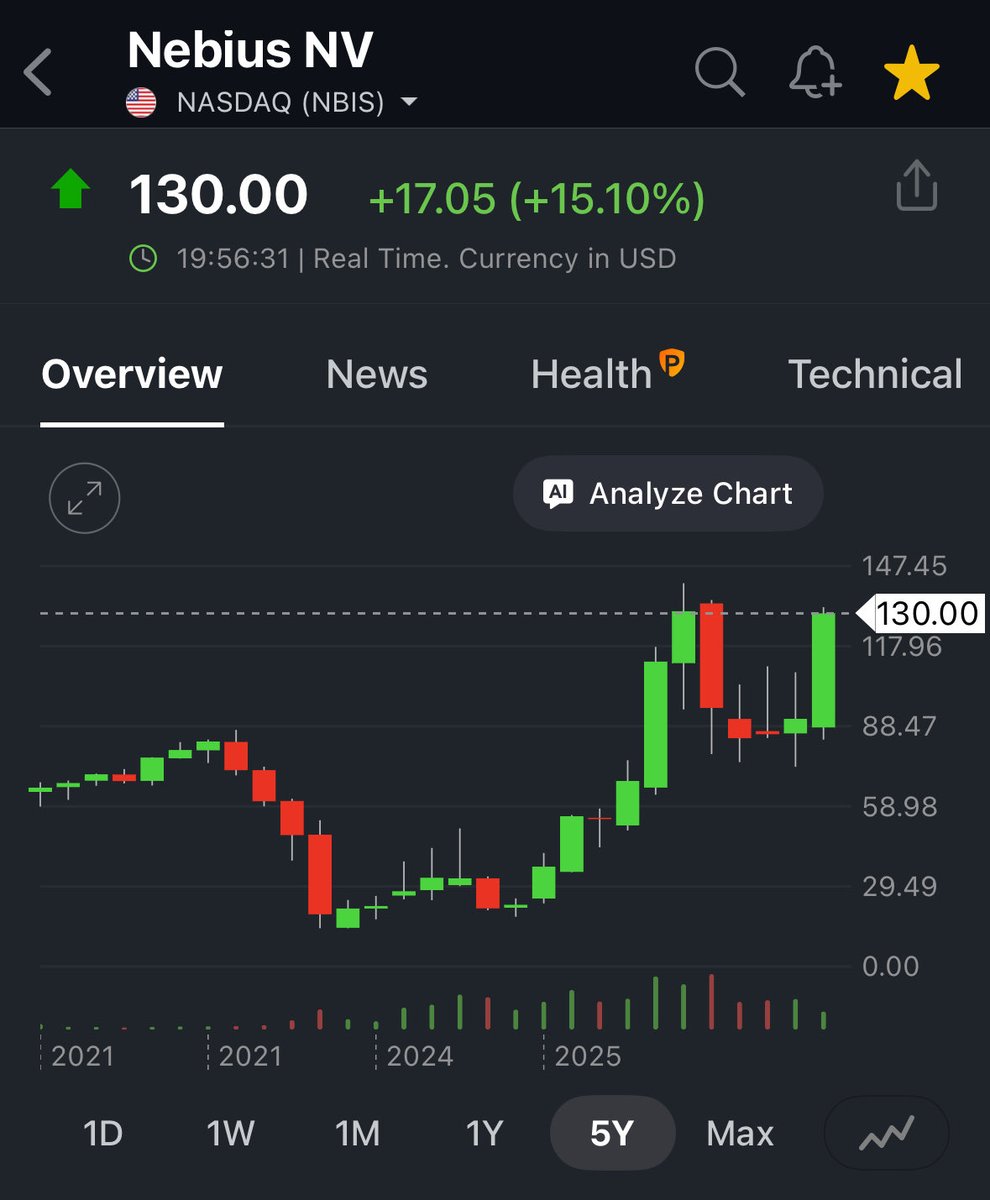Open the Health tab
This screenshot has height=1200, width=990.
[x=591, y=374]
